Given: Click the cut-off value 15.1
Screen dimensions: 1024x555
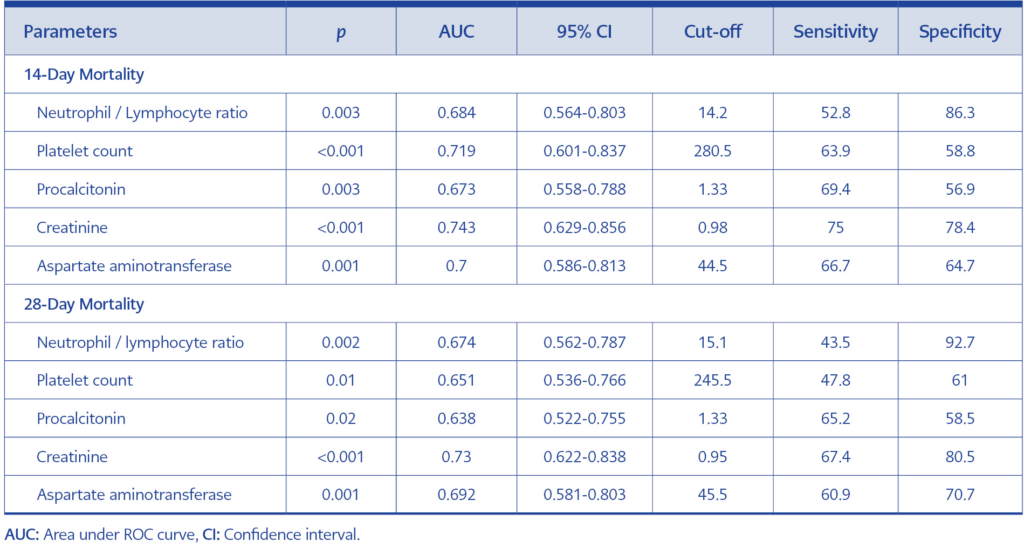Looking at the screenshot, I should [x=715, y=343].
